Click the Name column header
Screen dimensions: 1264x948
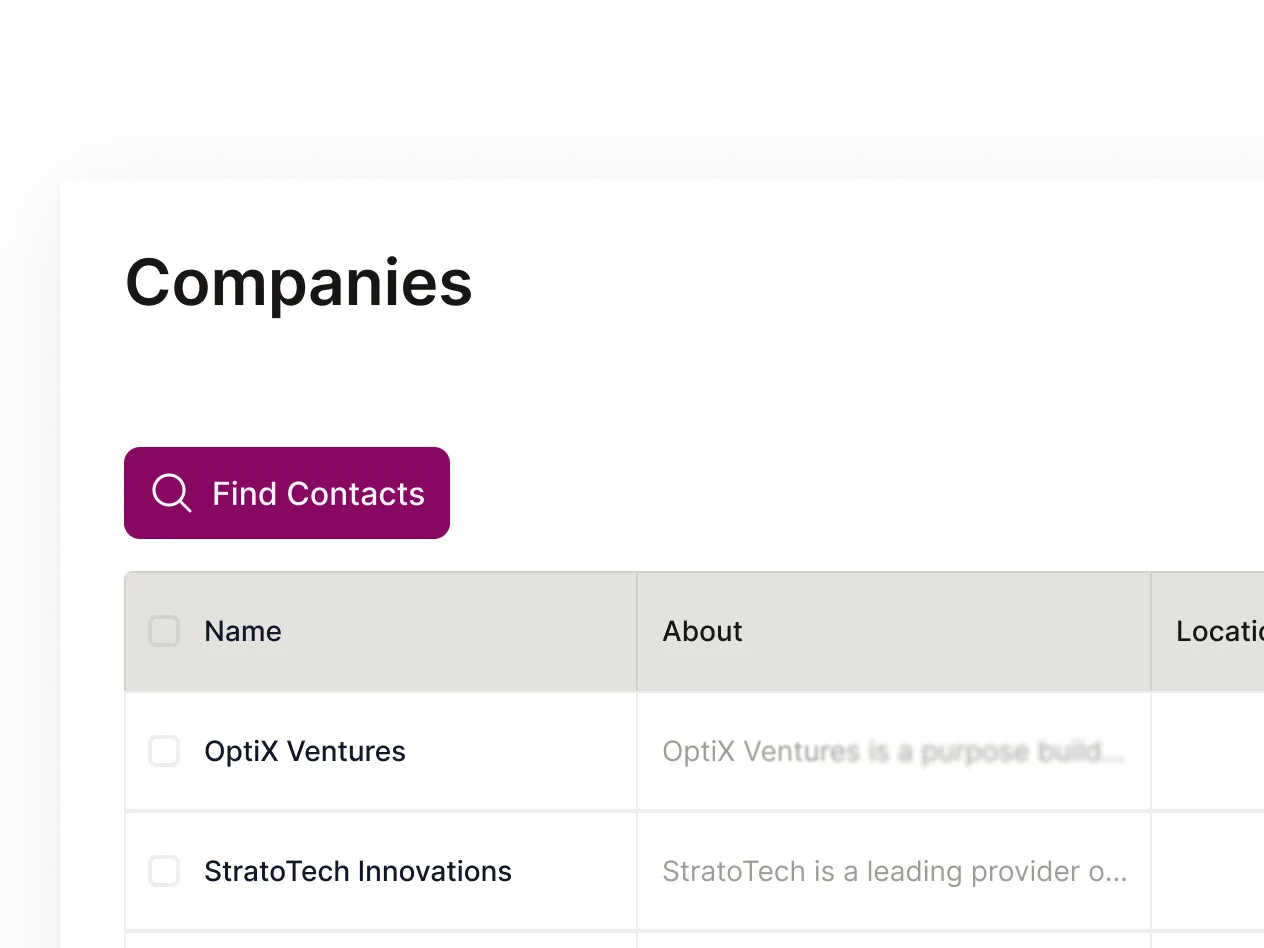tap(243, 631)
